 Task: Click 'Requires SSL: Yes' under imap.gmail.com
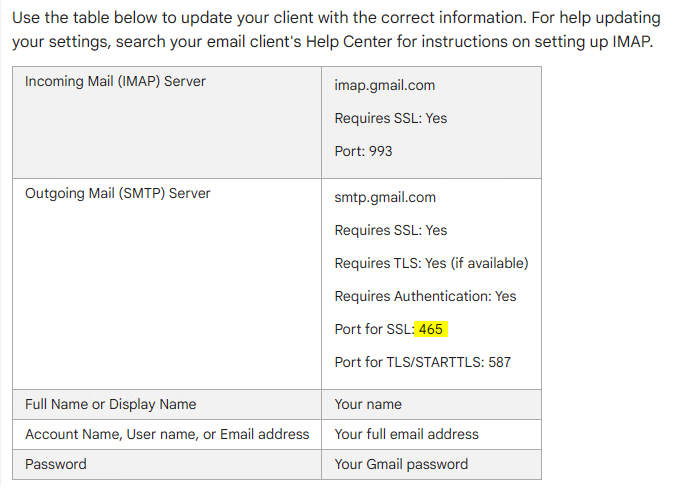(x=391, y=118)
